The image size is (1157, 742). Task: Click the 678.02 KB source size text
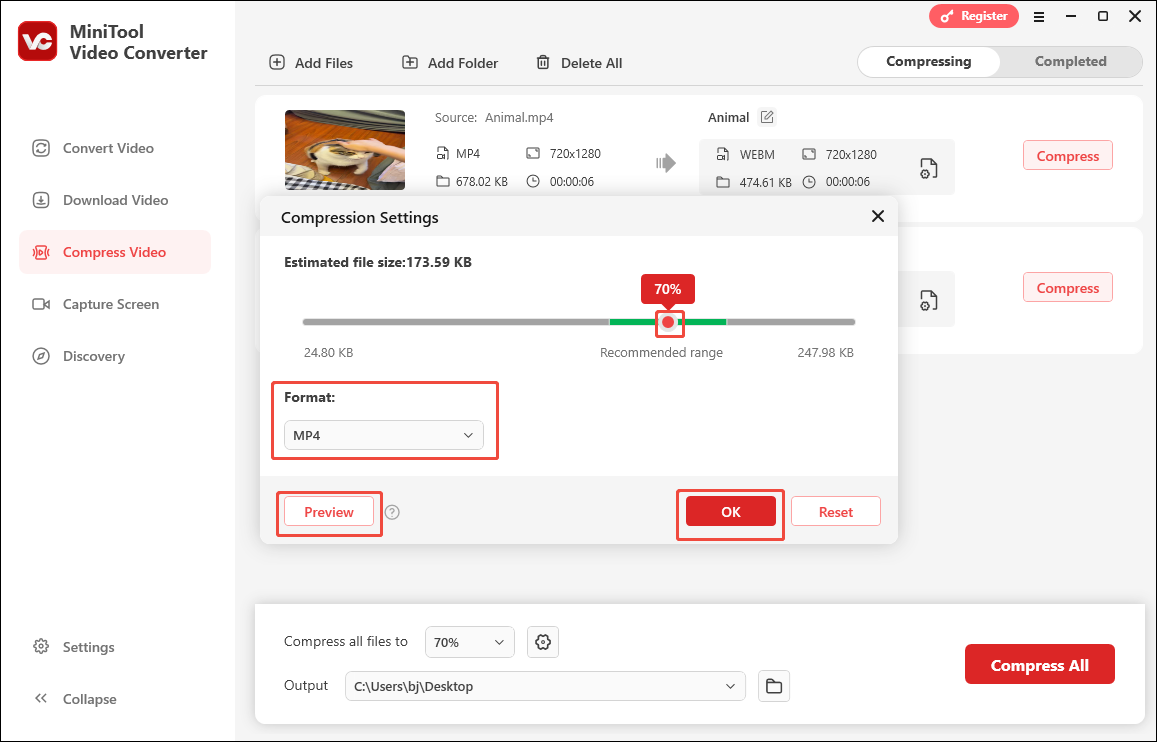point(482,181)
